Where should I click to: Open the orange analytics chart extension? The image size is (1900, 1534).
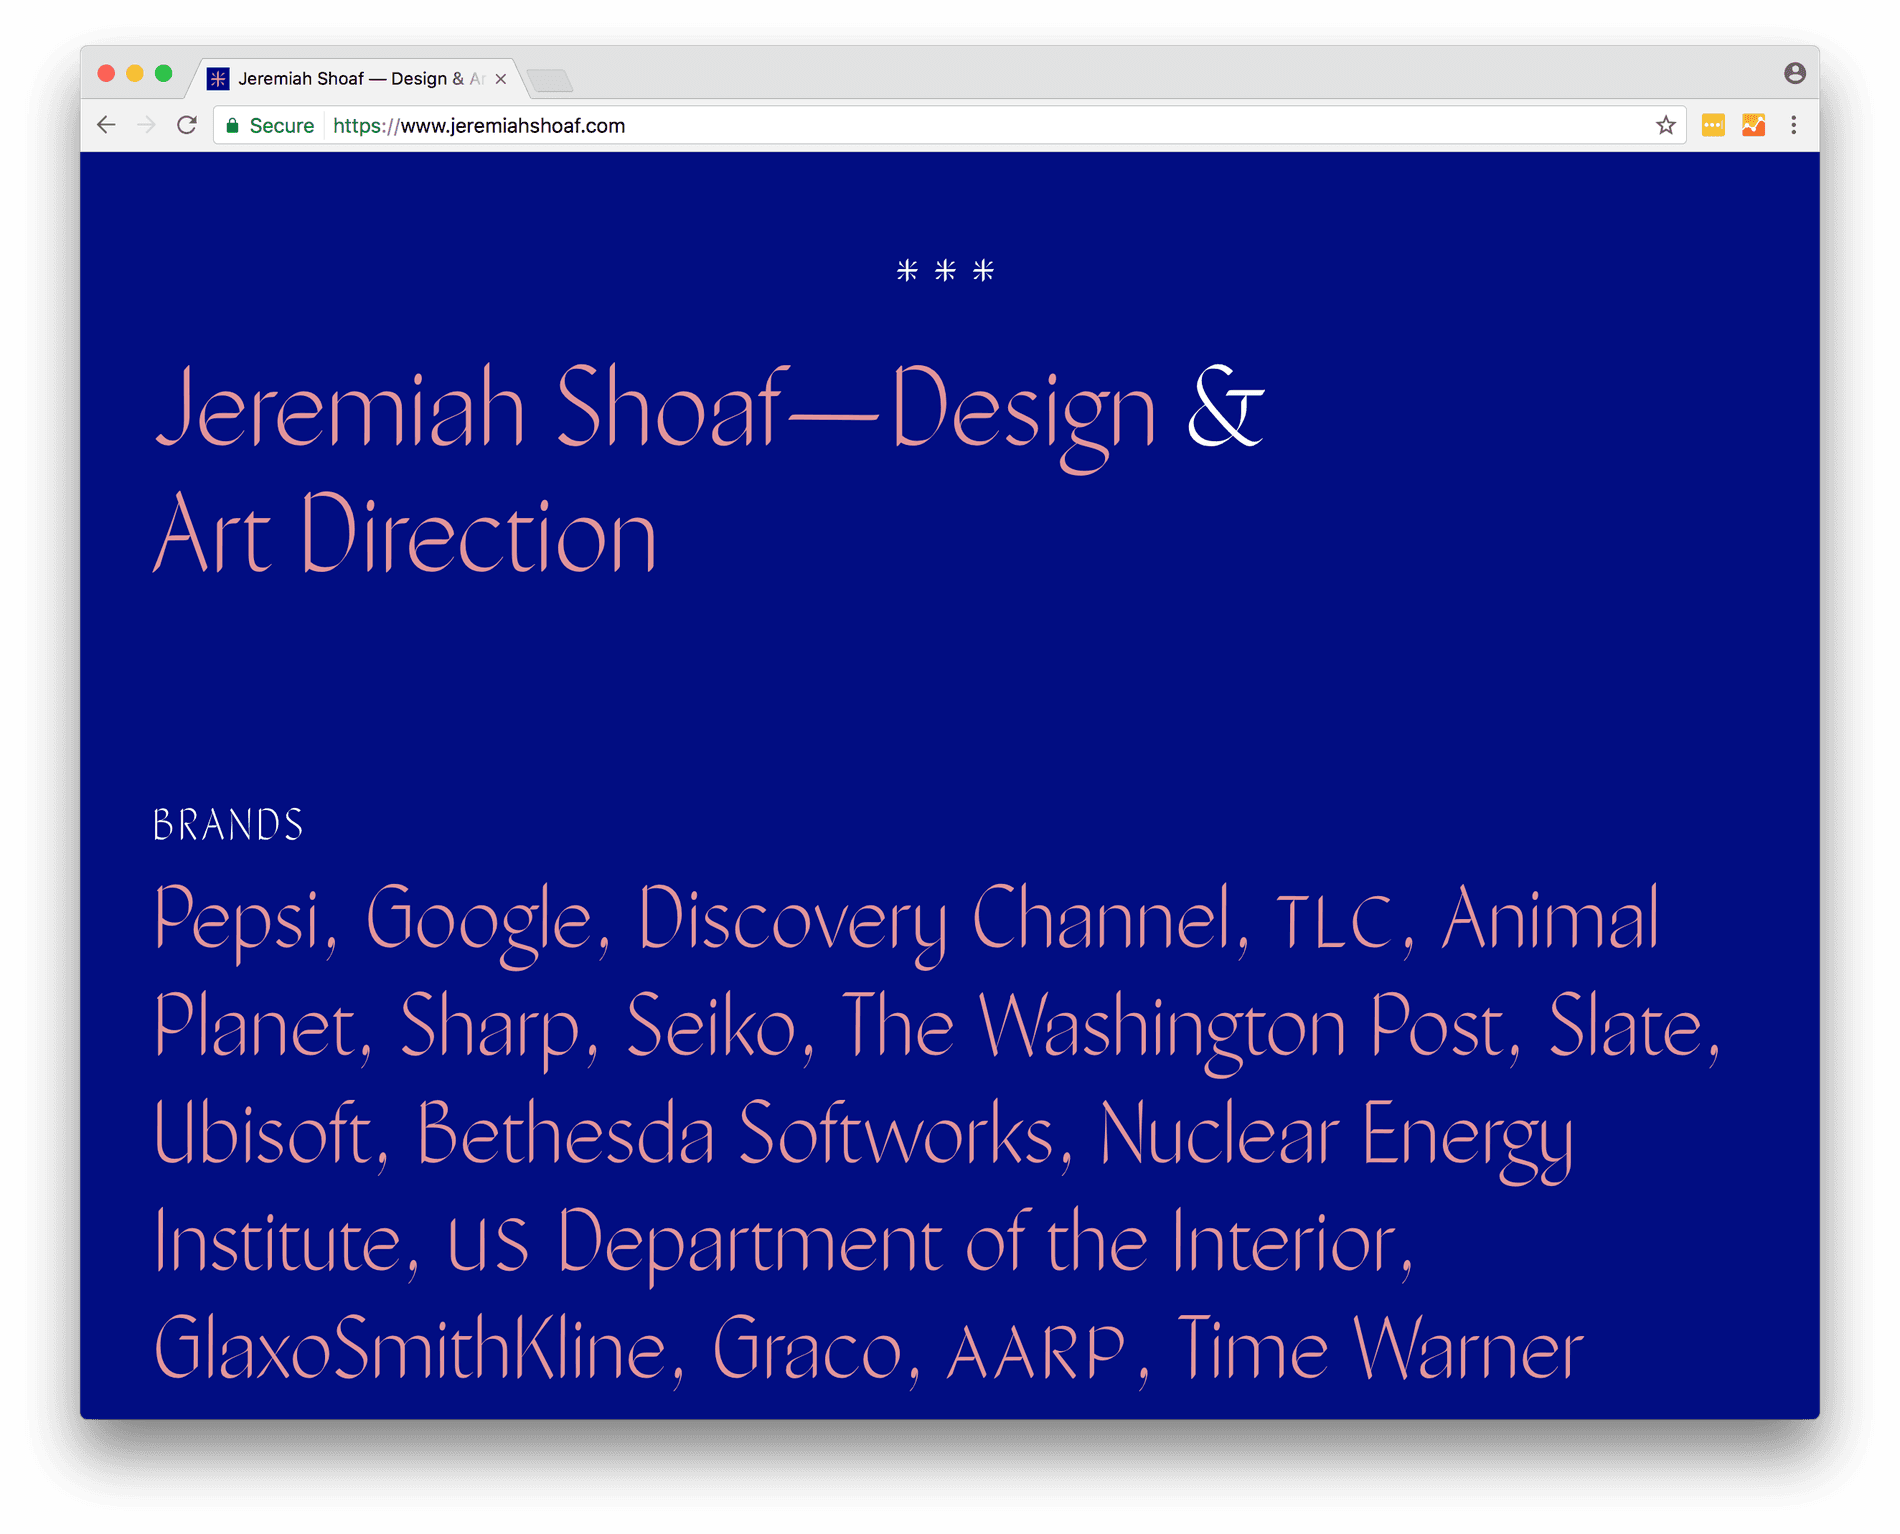1753,125
